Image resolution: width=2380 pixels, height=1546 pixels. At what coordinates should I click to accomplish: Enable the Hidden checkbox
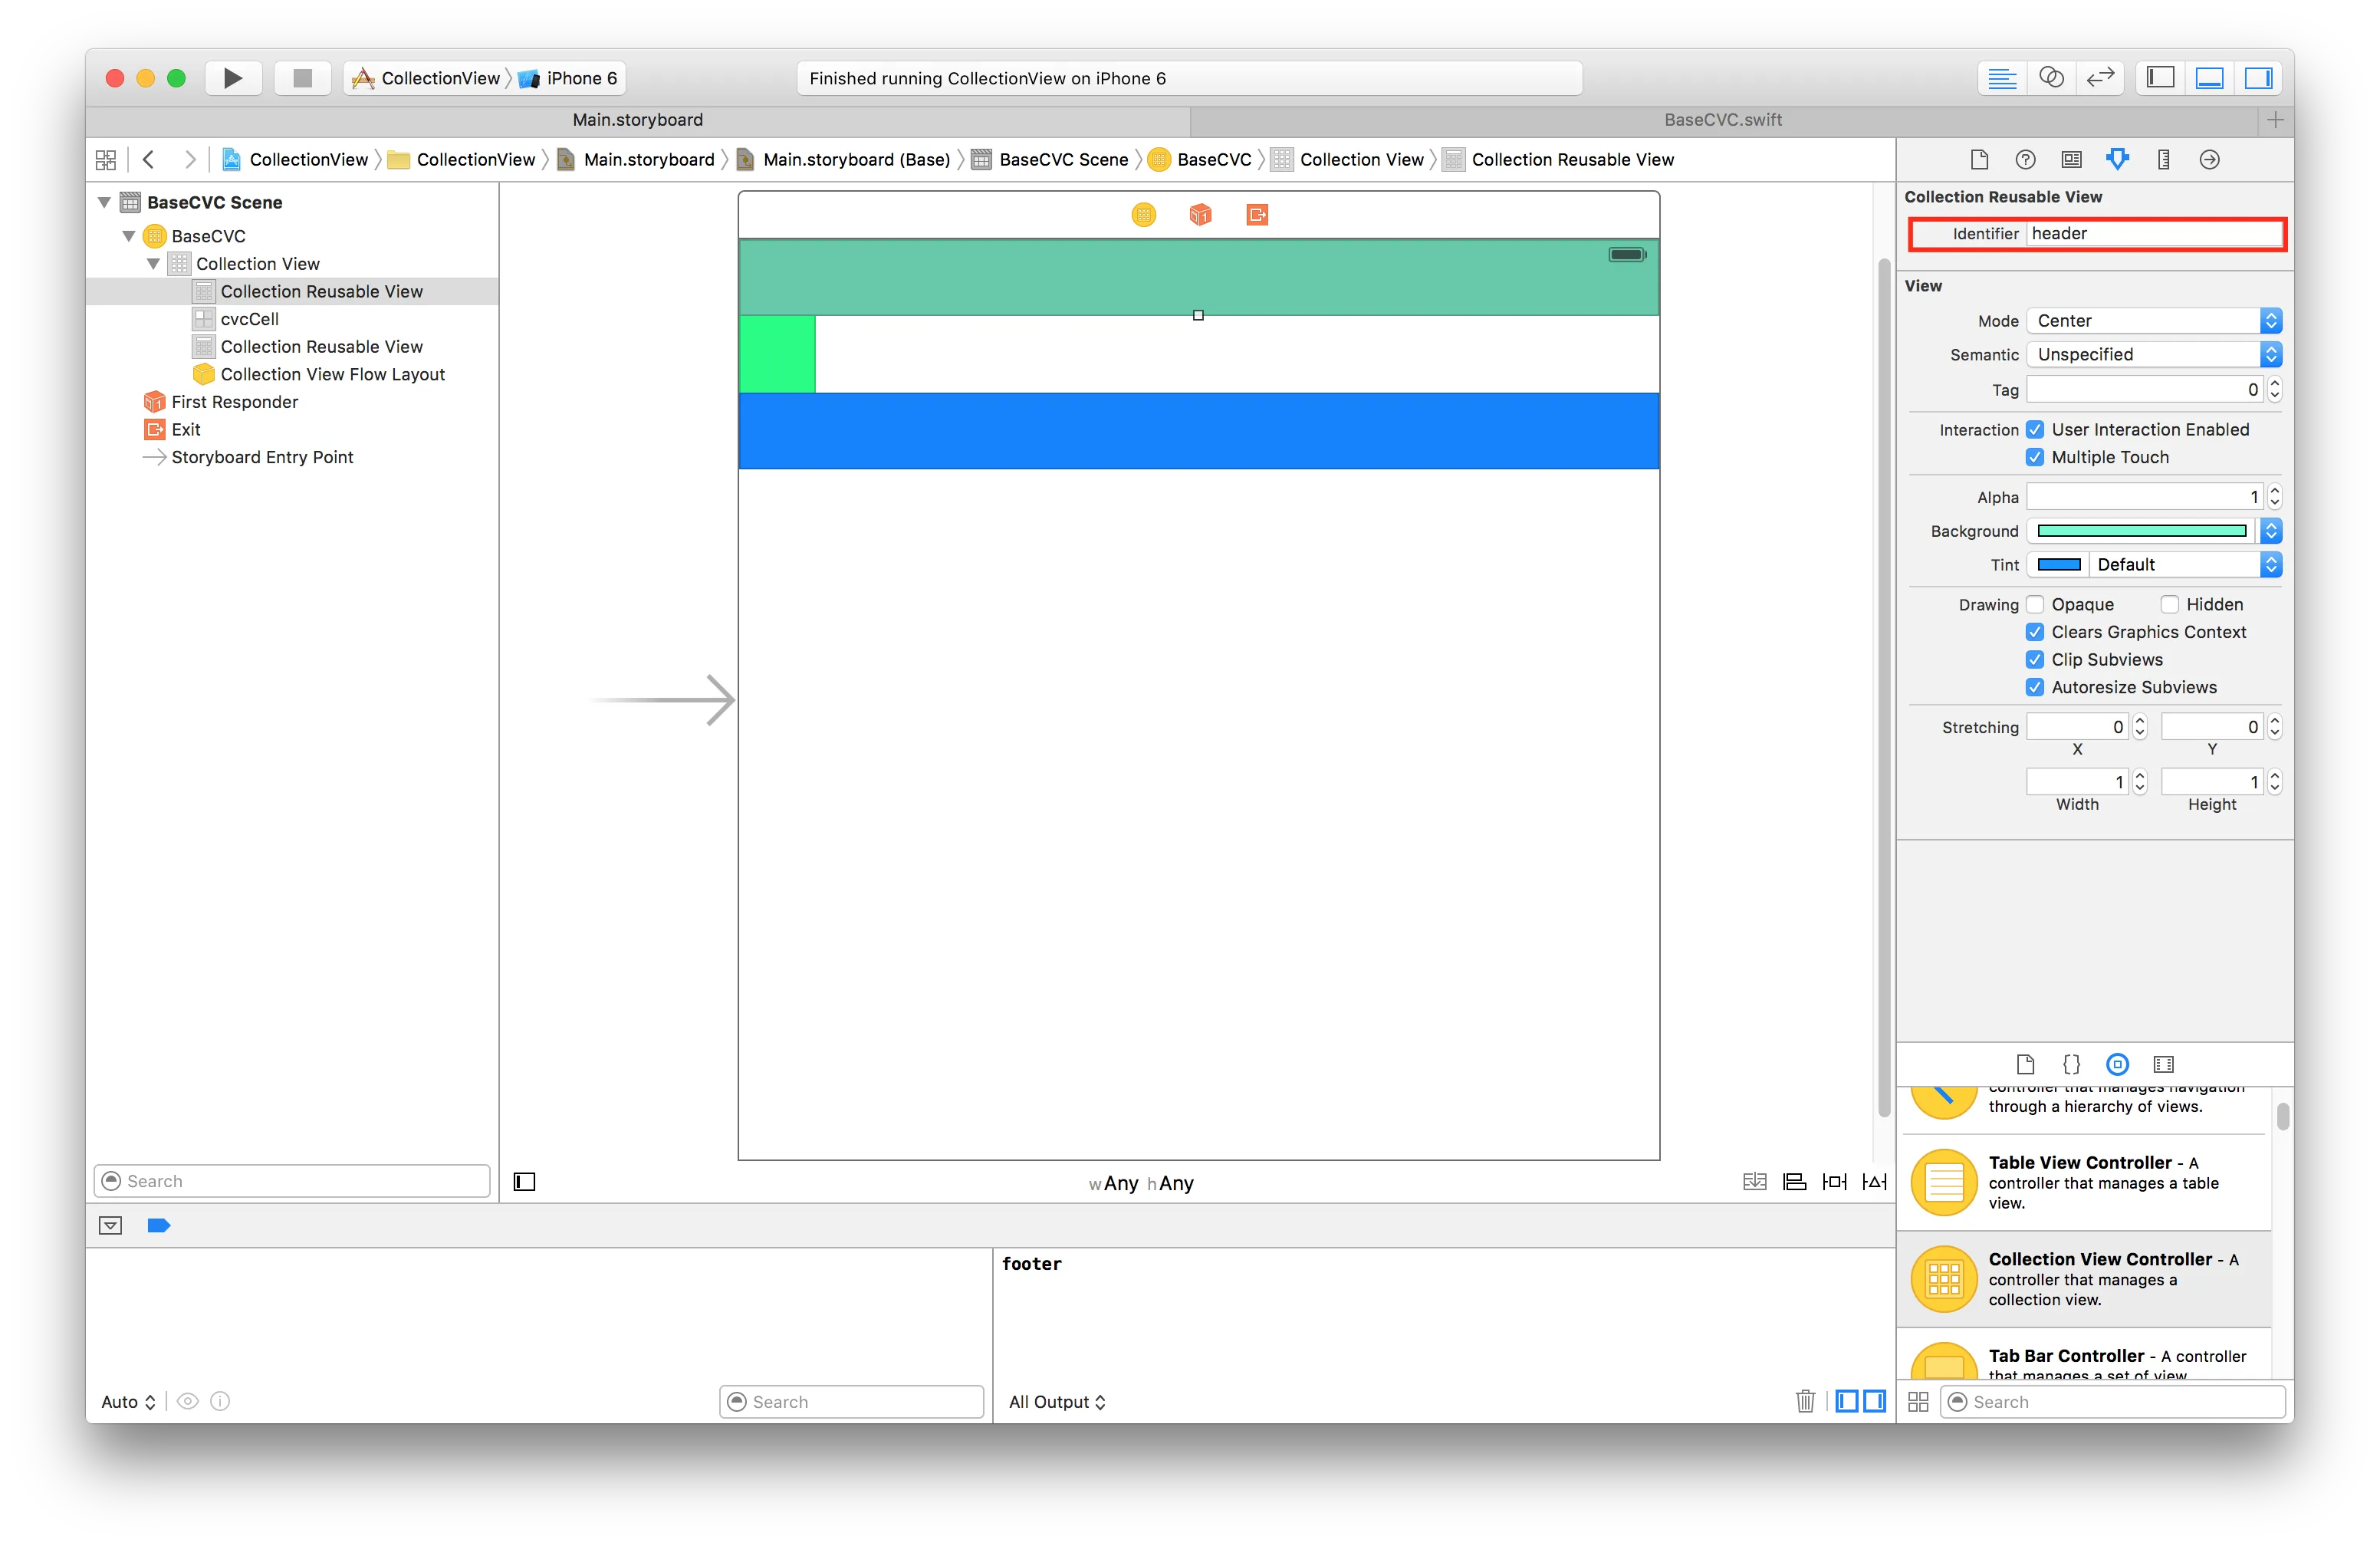2169,605
